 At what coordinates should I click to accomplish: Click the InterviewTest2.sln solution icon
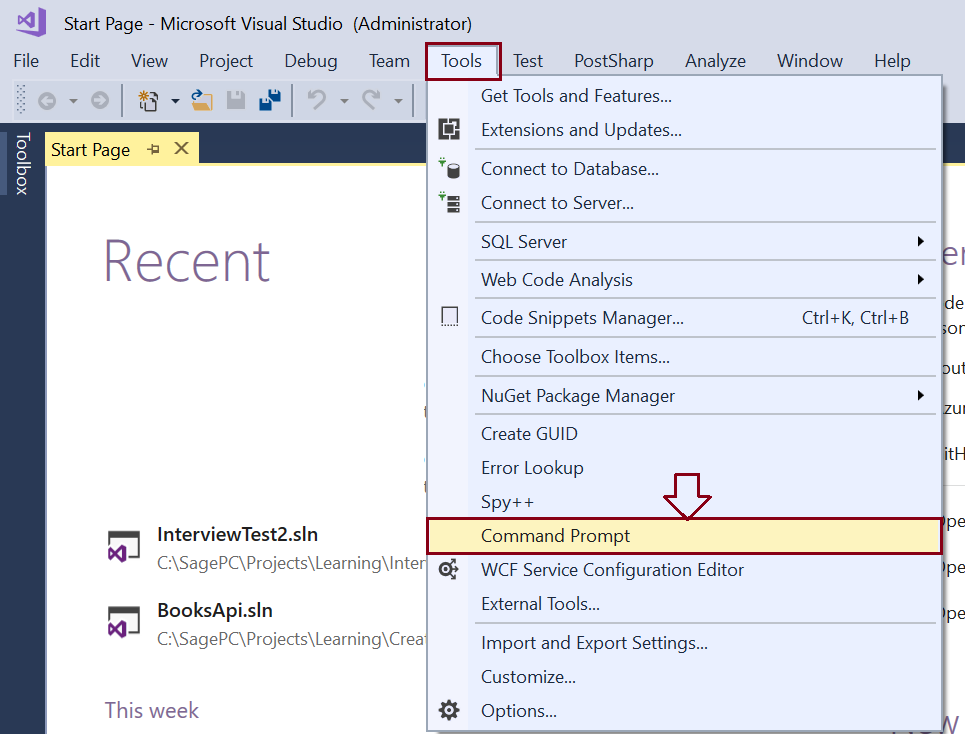tap(124, 547)
